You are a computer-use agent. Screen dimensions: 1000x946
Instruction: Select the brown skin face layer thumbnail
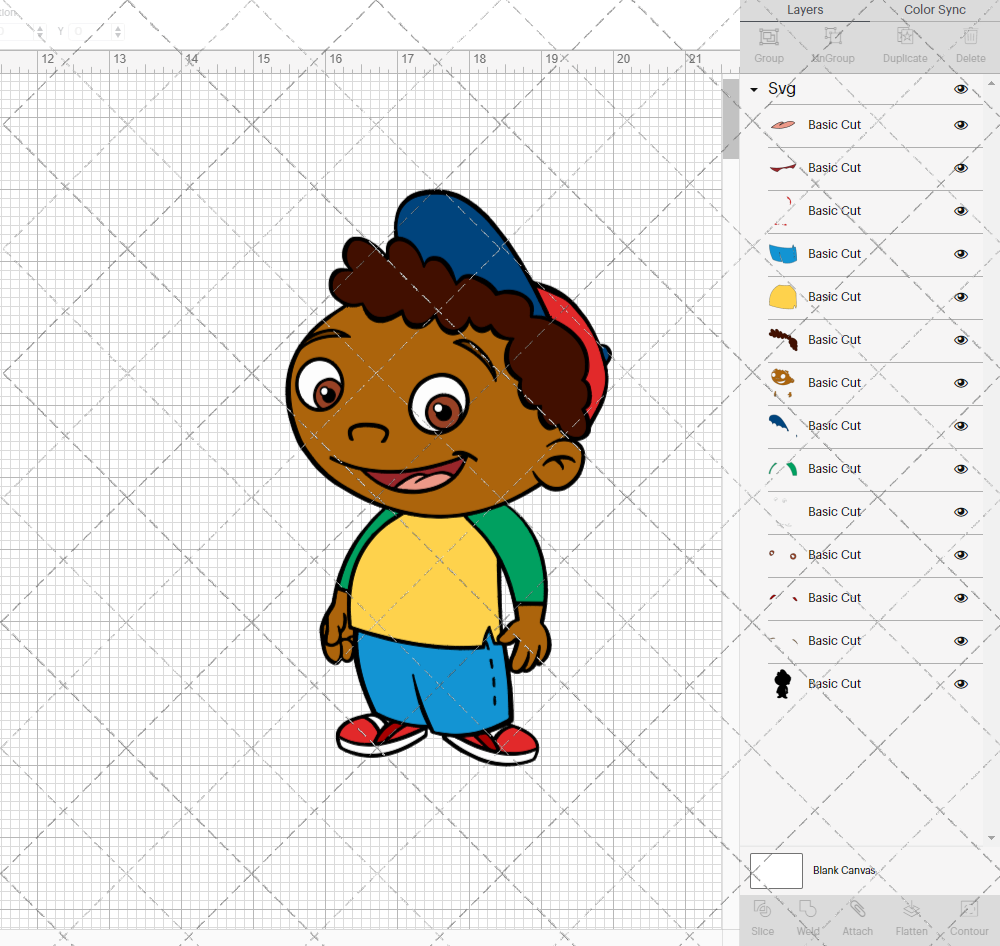[x=783, y=383]
